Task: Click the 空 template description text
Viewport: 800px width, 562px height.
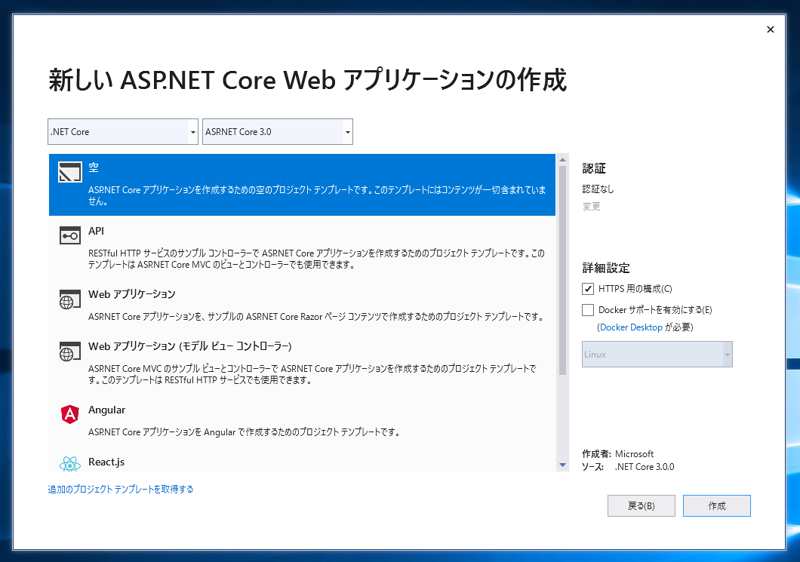Action: coord(317,195)
